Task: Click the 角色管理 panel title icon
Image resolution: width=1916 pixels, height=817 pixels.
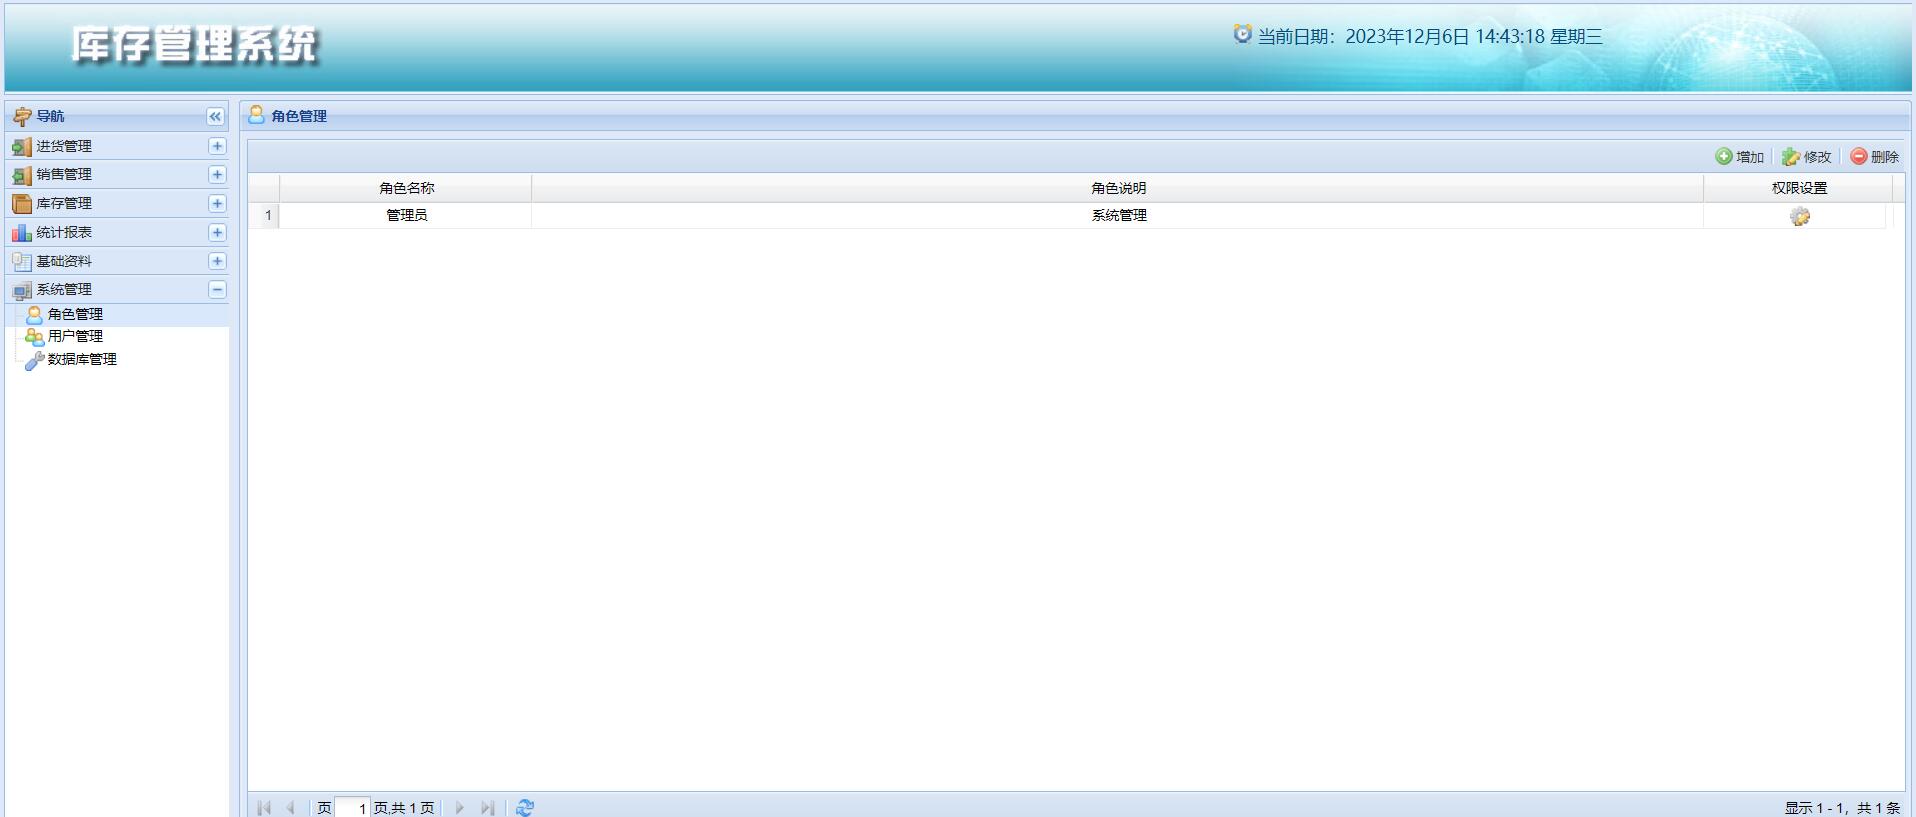Action: tap(256, 115)
